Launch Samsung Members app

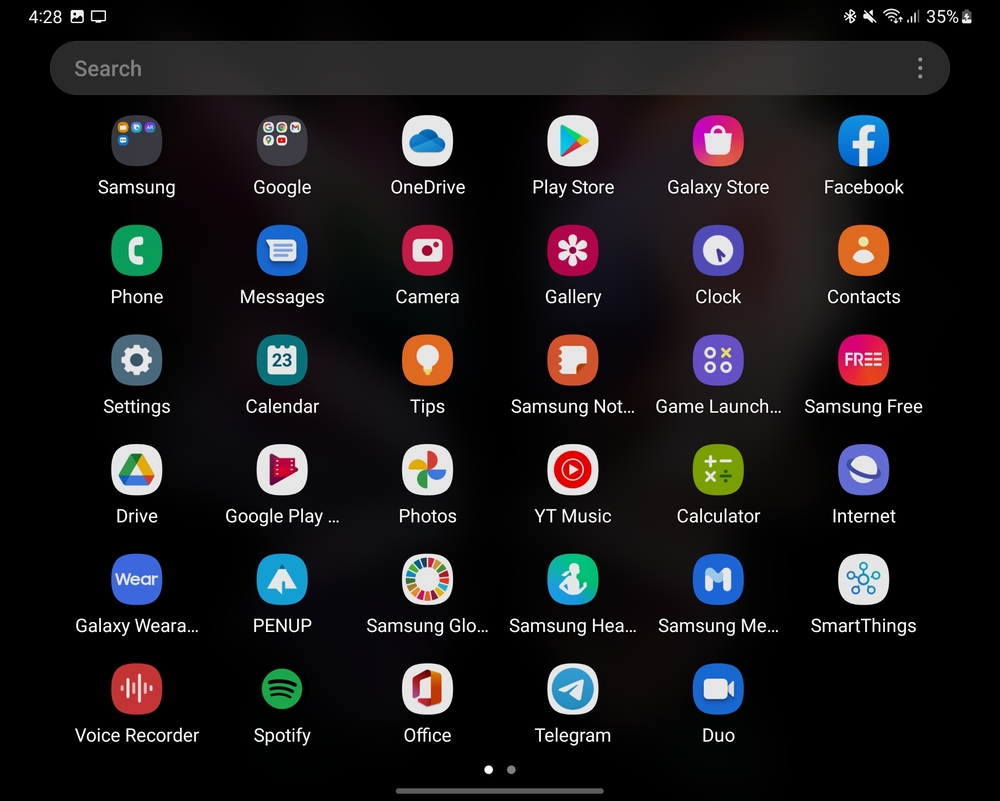[718, 580]
